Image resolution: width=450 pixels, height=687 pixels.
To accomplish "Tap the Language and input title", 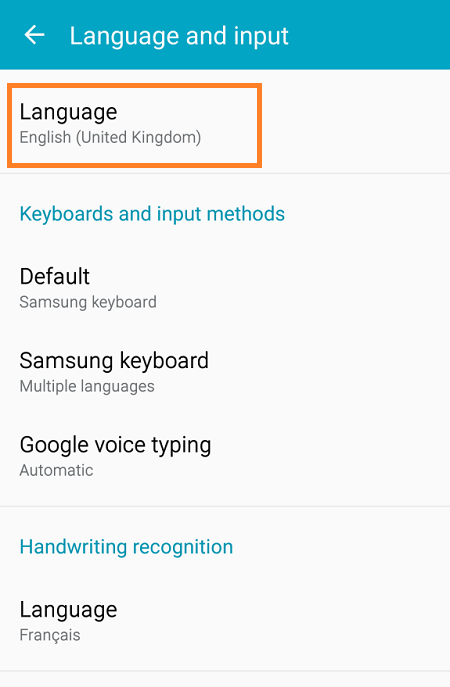I will pos(179,36).
